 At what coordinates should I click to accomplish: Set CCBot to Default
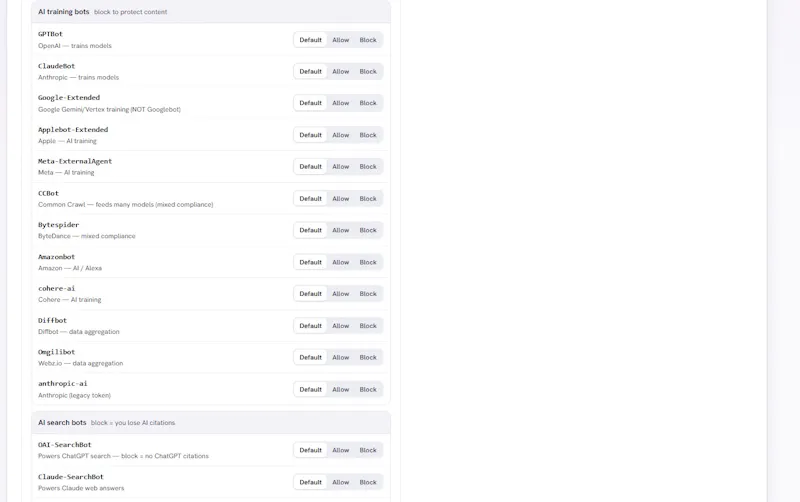[310, 198]
